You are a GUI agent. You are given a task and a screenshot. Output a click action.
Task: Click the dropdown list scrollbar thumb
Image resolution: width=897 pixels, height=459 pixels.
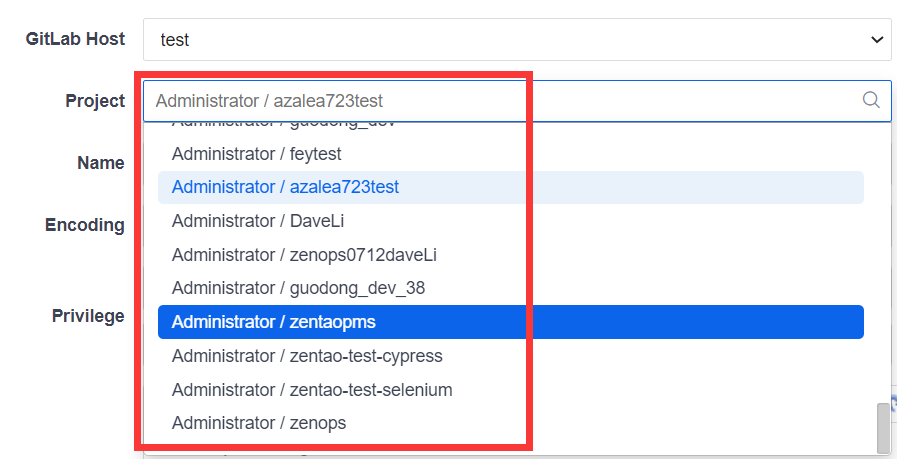[x=882, y=428]
